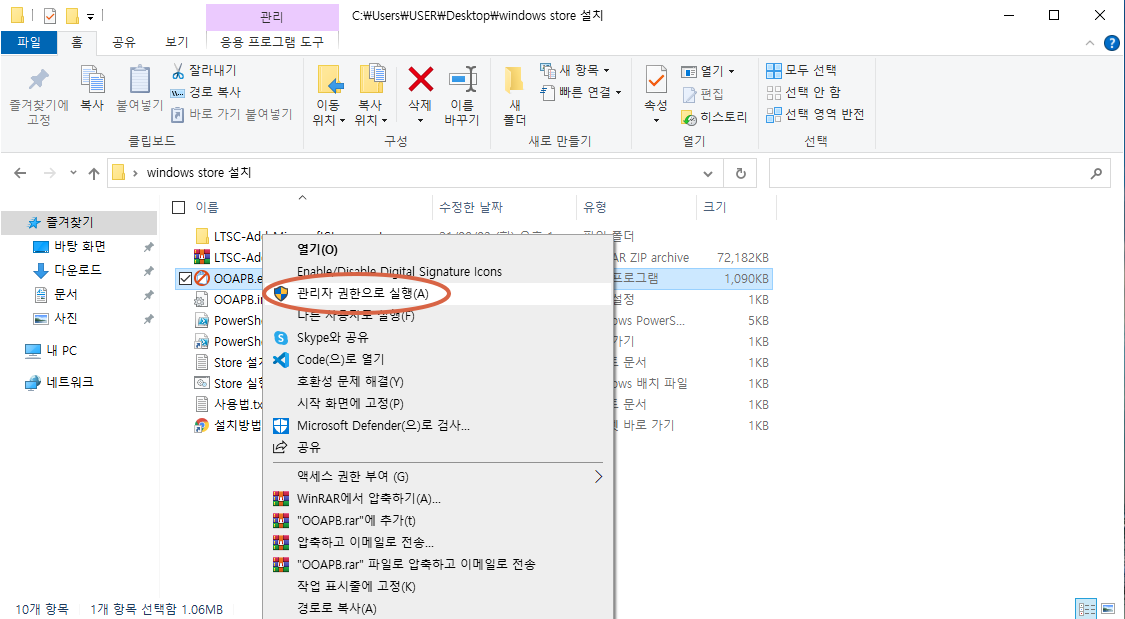Image resolution: width=1125 pixels, height=619 pixels.
Task: Click Skype와 공유 in context menu
Action: (332, 337)
